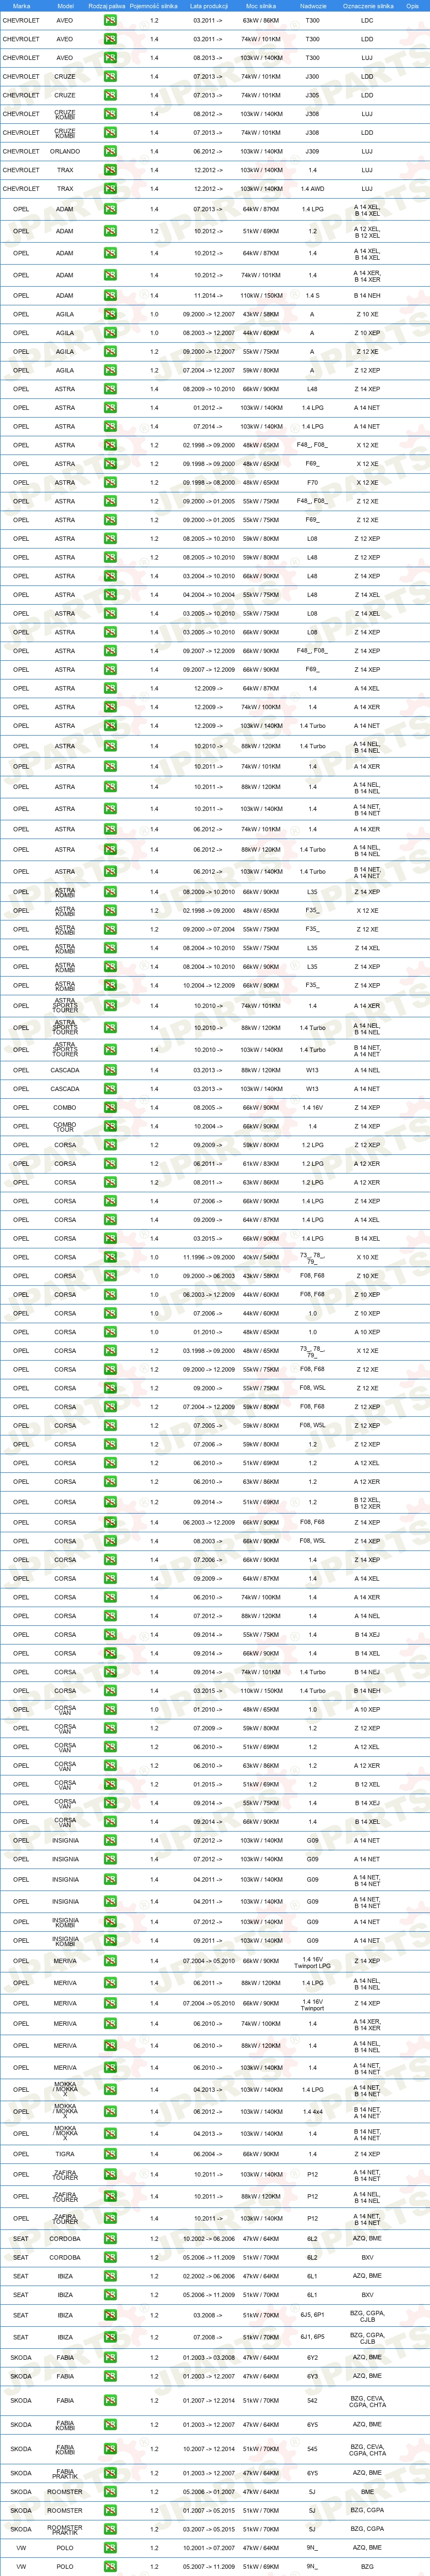Click the Nadwozie column header

[x=312, y=6]
